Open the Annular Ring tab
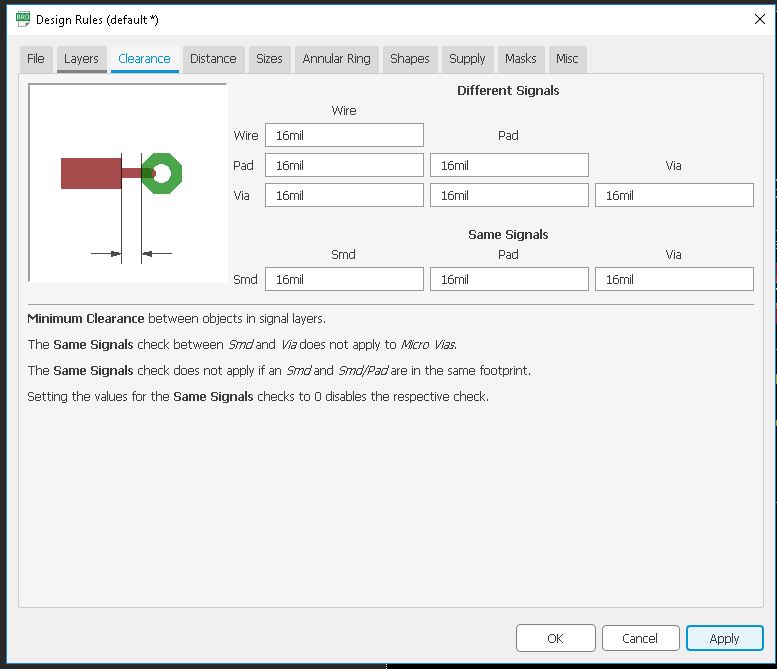 click(x=336, y=59)
